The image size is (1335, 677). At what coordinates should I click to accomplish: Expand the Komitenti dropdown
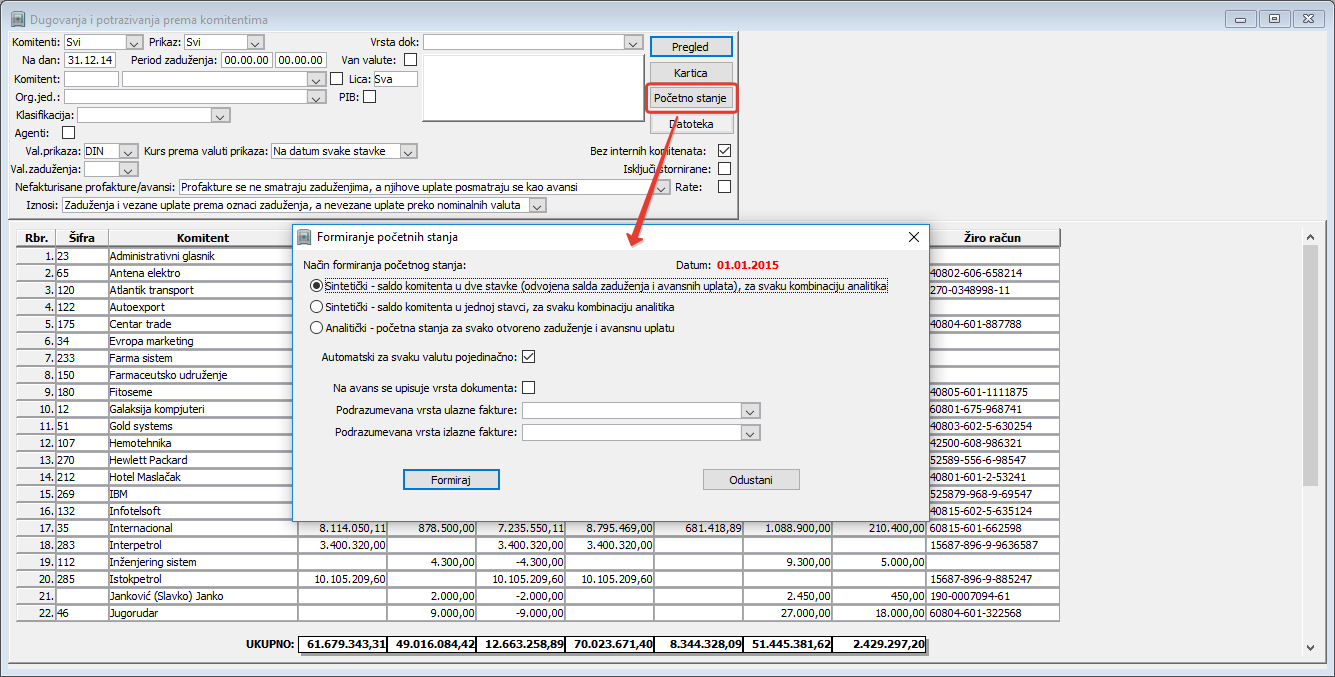[134, 42]
